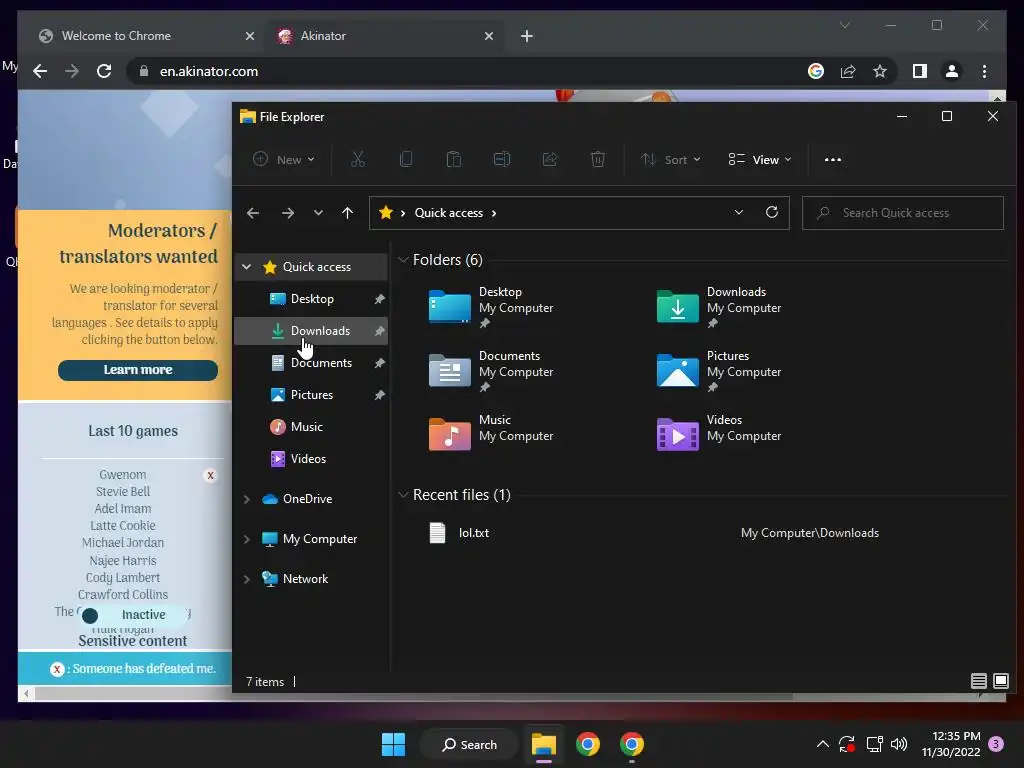The width and height of the screenshot is (1024, 768).
Task: Expand the My Computer tree node
Action: click(x=246, y=539)
